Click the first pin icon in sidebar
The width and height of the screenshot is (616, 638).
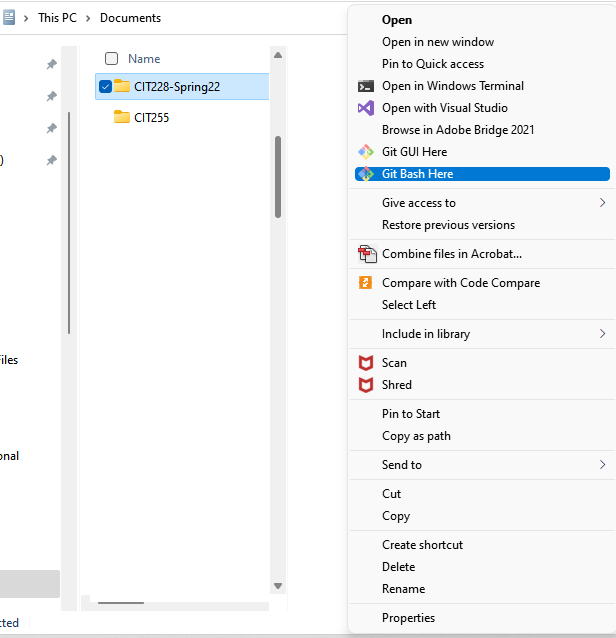51,64
